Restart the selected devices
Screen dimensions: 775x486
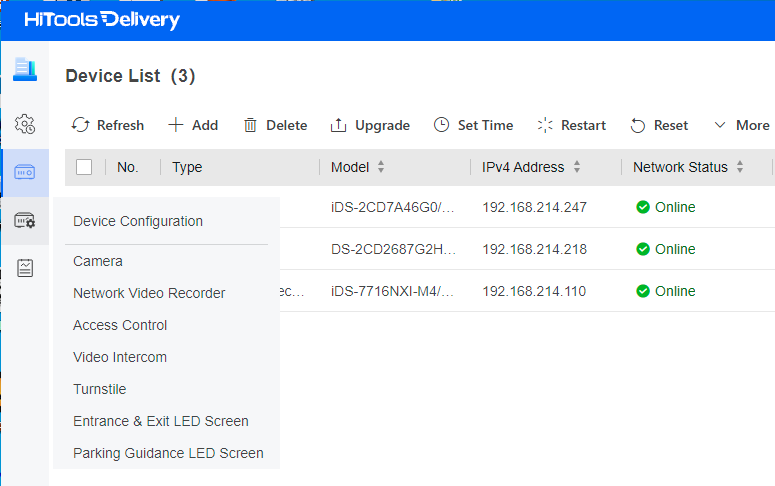point(571,125)
